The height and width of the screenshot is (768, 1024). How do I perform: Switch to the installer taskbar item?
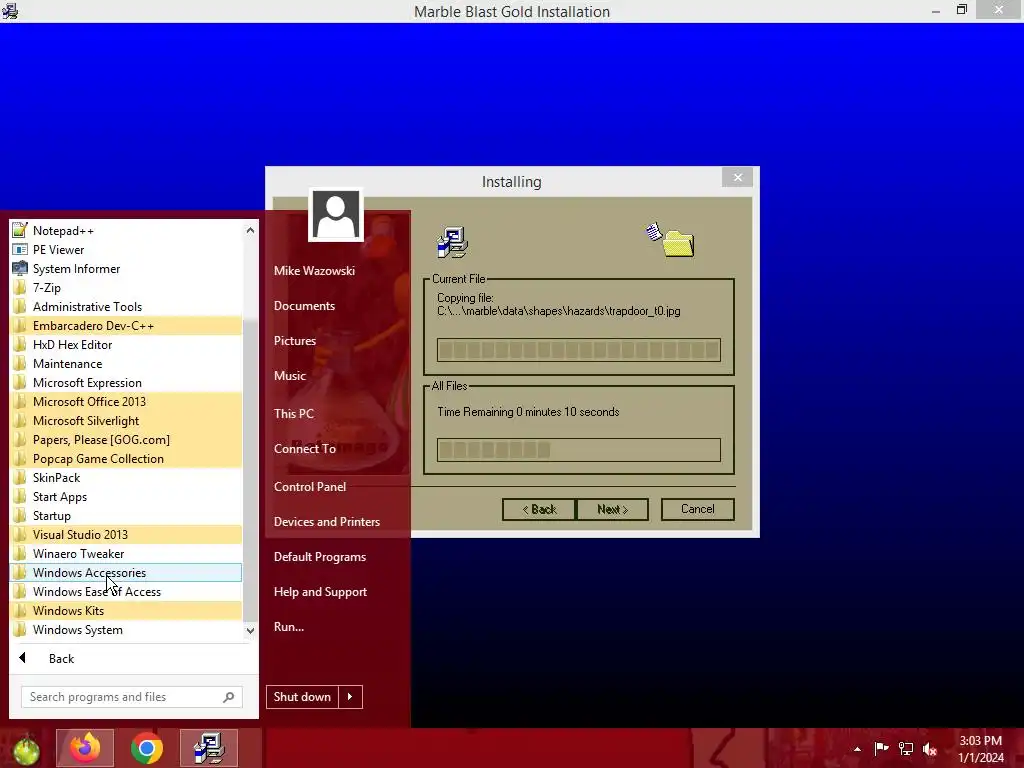point(209,748)
